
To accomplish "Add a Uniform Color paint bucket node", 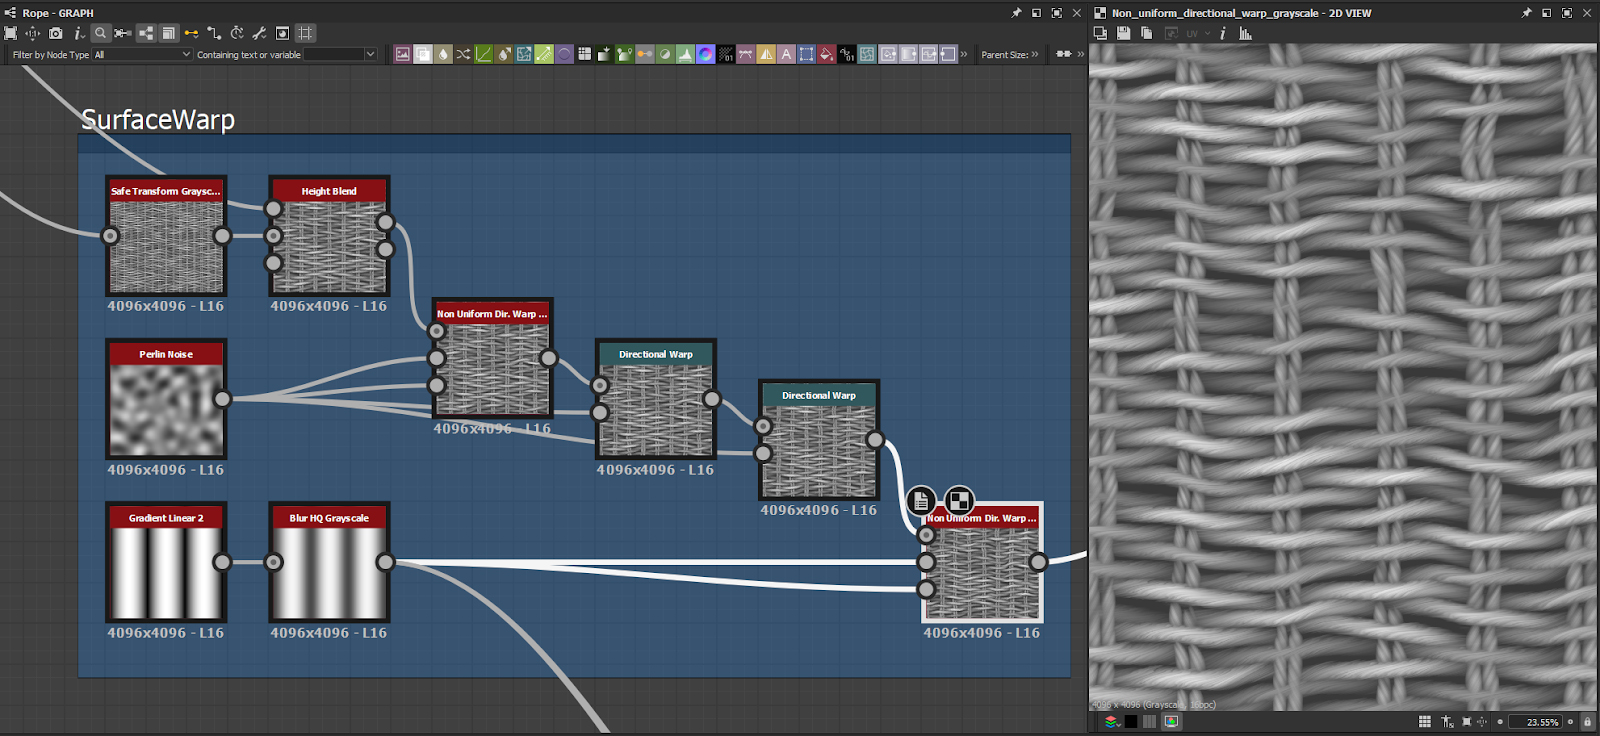I will click(826, 54).
